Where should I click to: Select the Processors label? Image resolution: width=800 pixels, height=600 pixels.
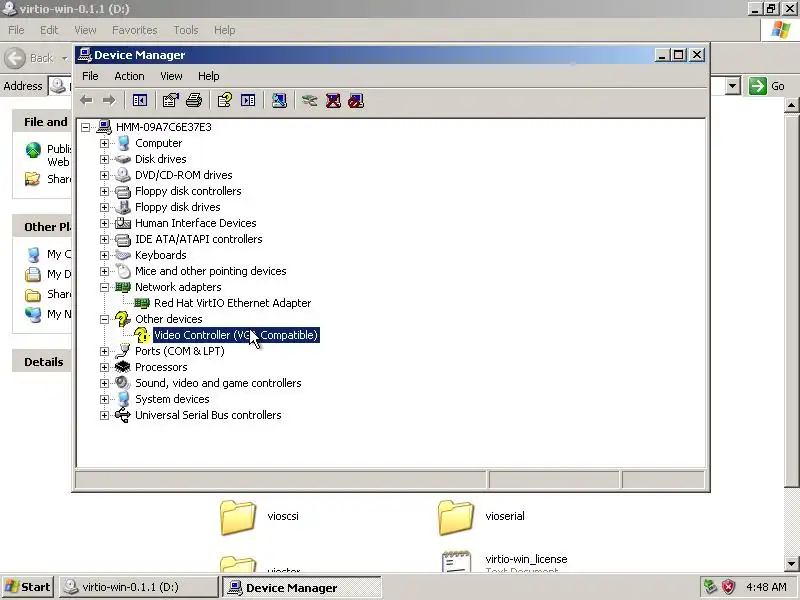coord(161,367)
